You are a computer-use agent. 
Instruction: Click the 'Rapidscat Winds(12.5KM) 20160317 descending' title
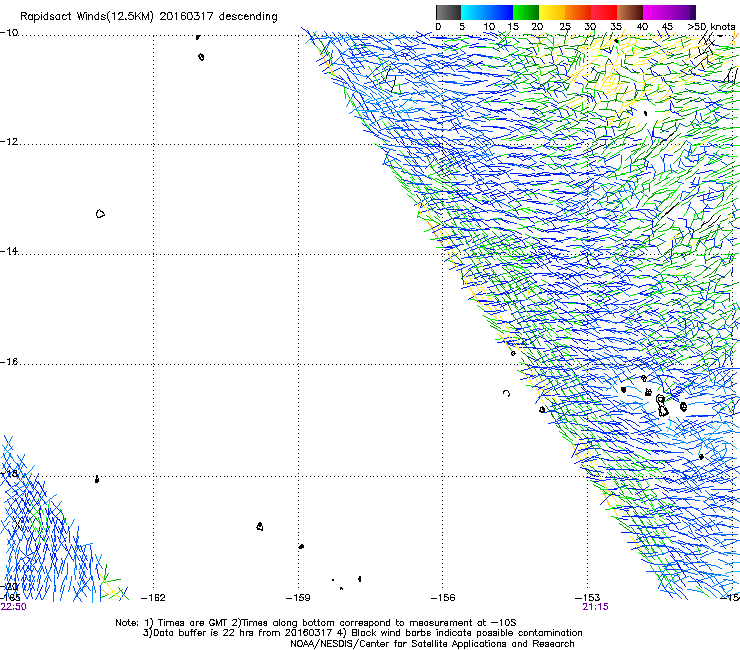[x=149, y=17]
